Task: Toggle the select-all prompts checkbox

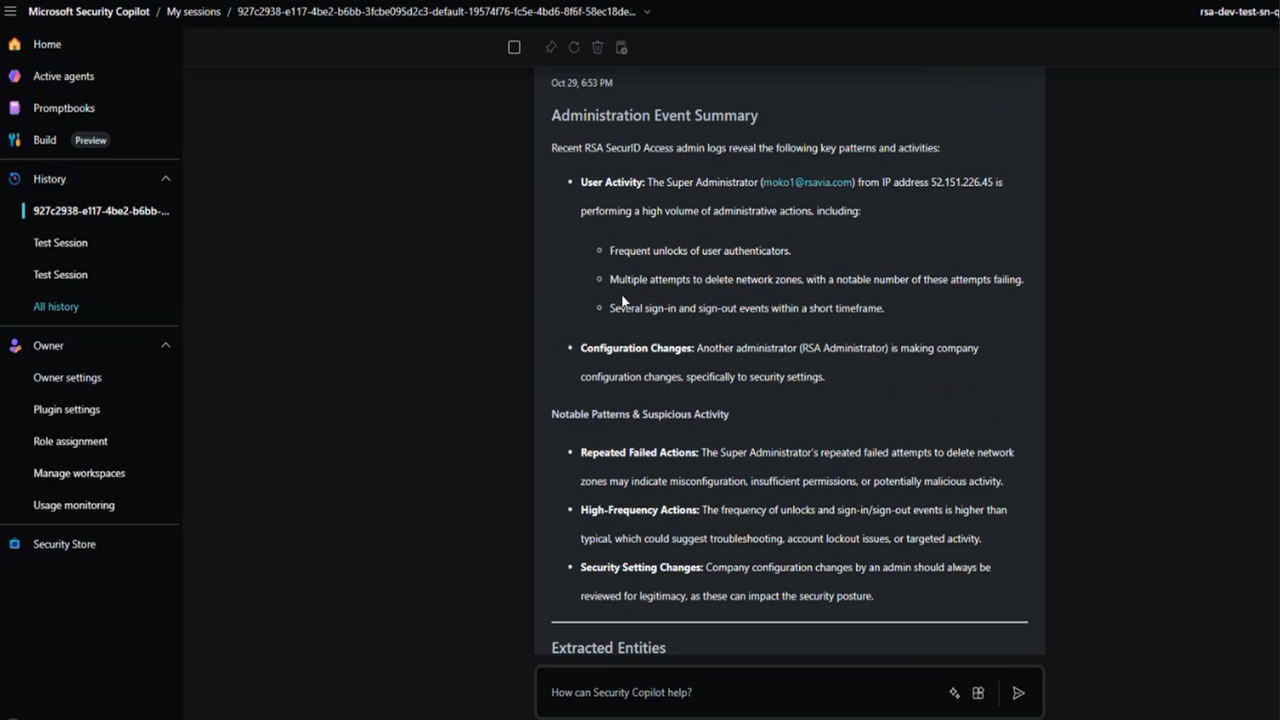Action: tap(514, 47)
